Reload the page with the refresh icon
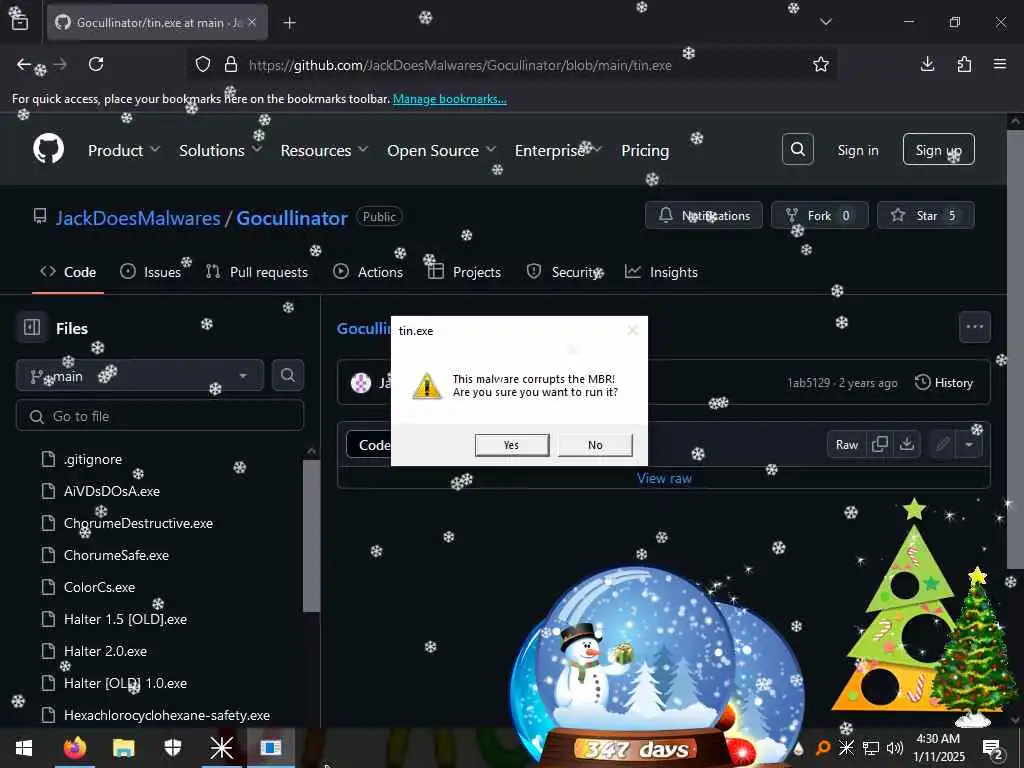This screenshot has width=1024, height=768. [x=96, y=64]
